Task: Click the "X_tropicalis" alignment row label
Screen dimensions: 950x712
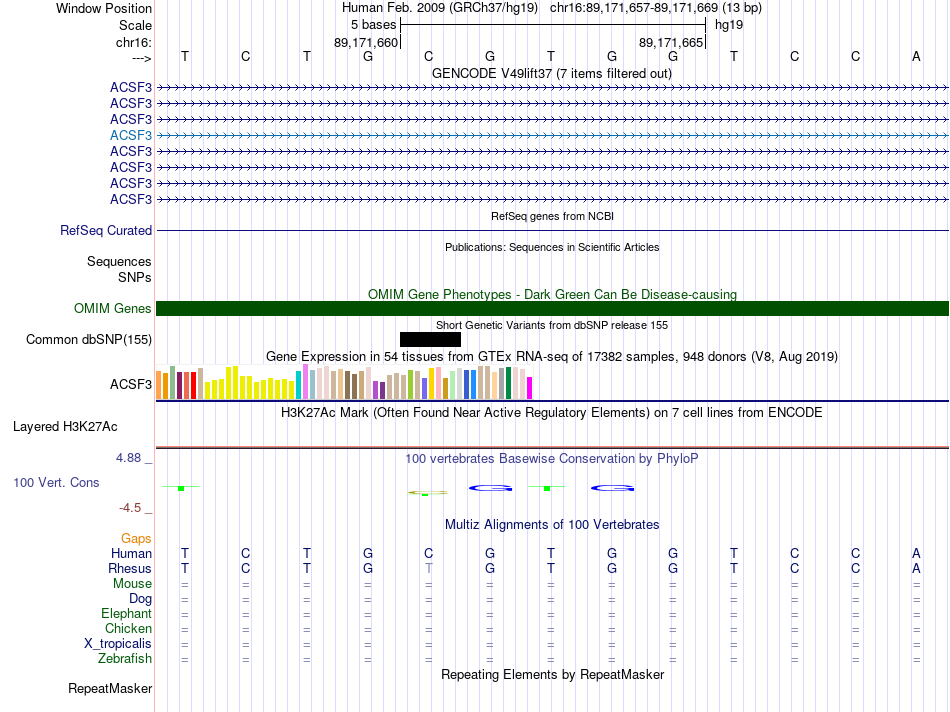Action: click(118, 644)
